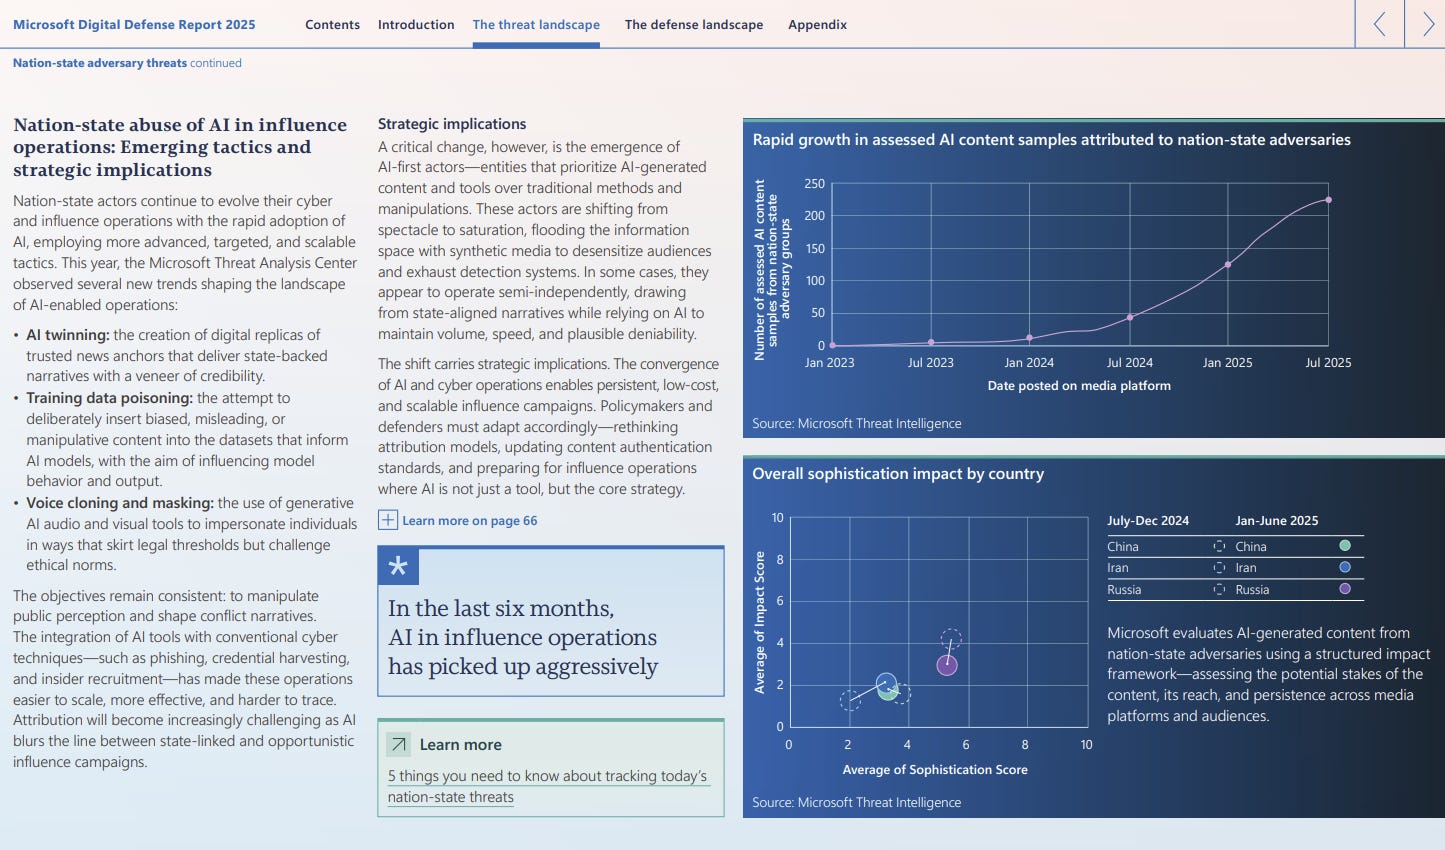Click the blue Iran bubble in scatter chart
Image resolution: width=1445 pixels, height=850 pixels.
tap(886, 683)
